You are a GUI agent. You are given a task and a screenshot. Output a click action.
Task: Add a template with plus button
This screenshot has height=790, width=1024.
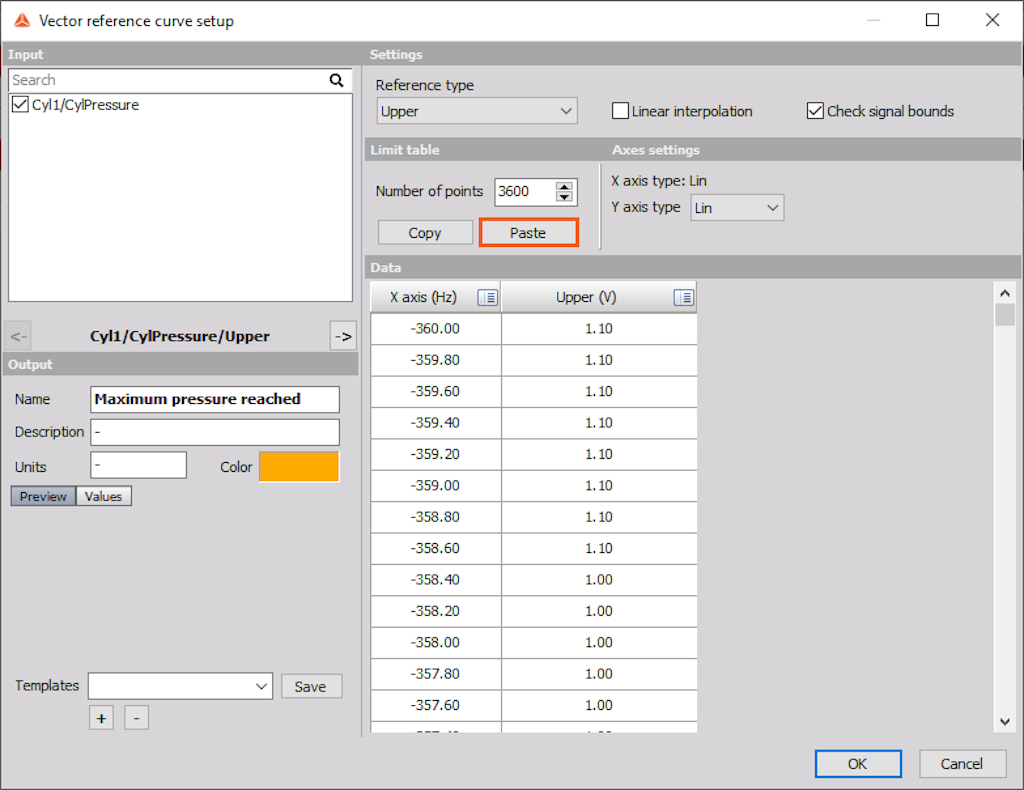101,718
